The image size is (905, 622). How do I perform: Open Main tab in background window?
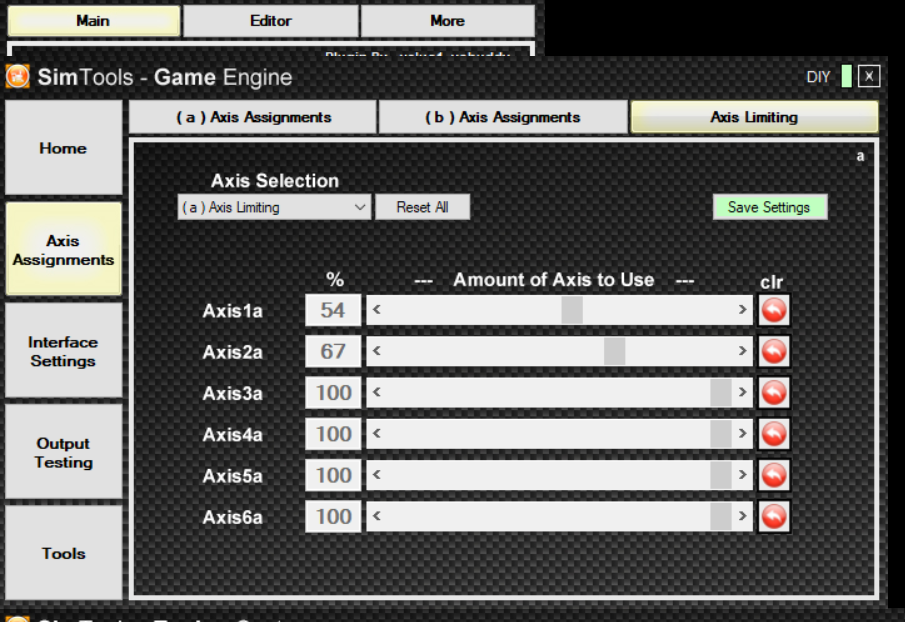pos(94,21)
